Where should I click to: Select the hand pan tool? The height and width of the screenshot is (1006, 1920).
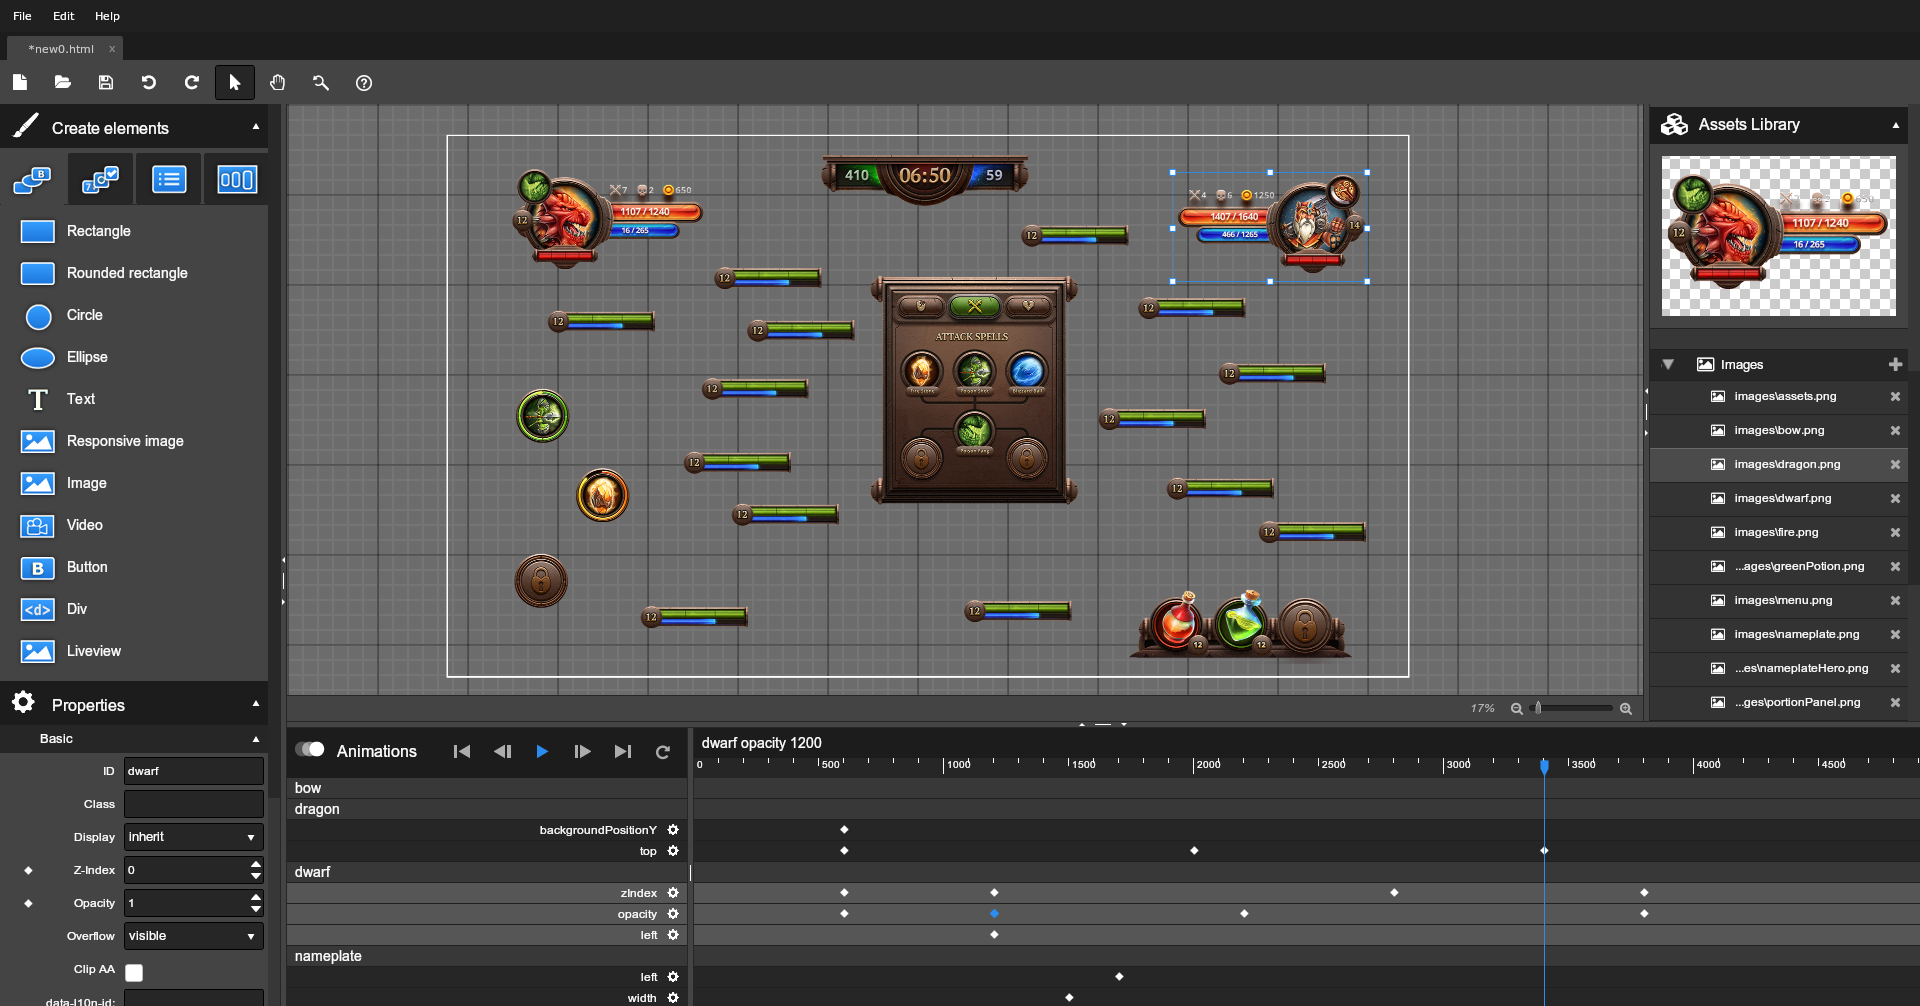coord(278,83)
